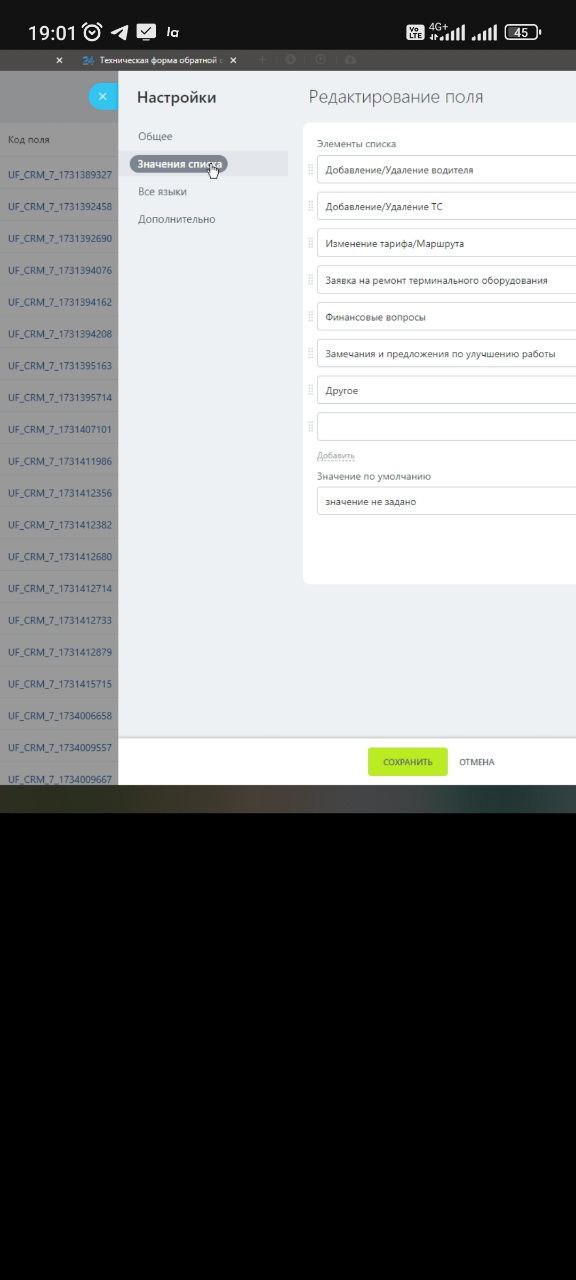Open the Все языки section
The width and height of the screenshot is (576, 1280).
[x=162, y=191]
